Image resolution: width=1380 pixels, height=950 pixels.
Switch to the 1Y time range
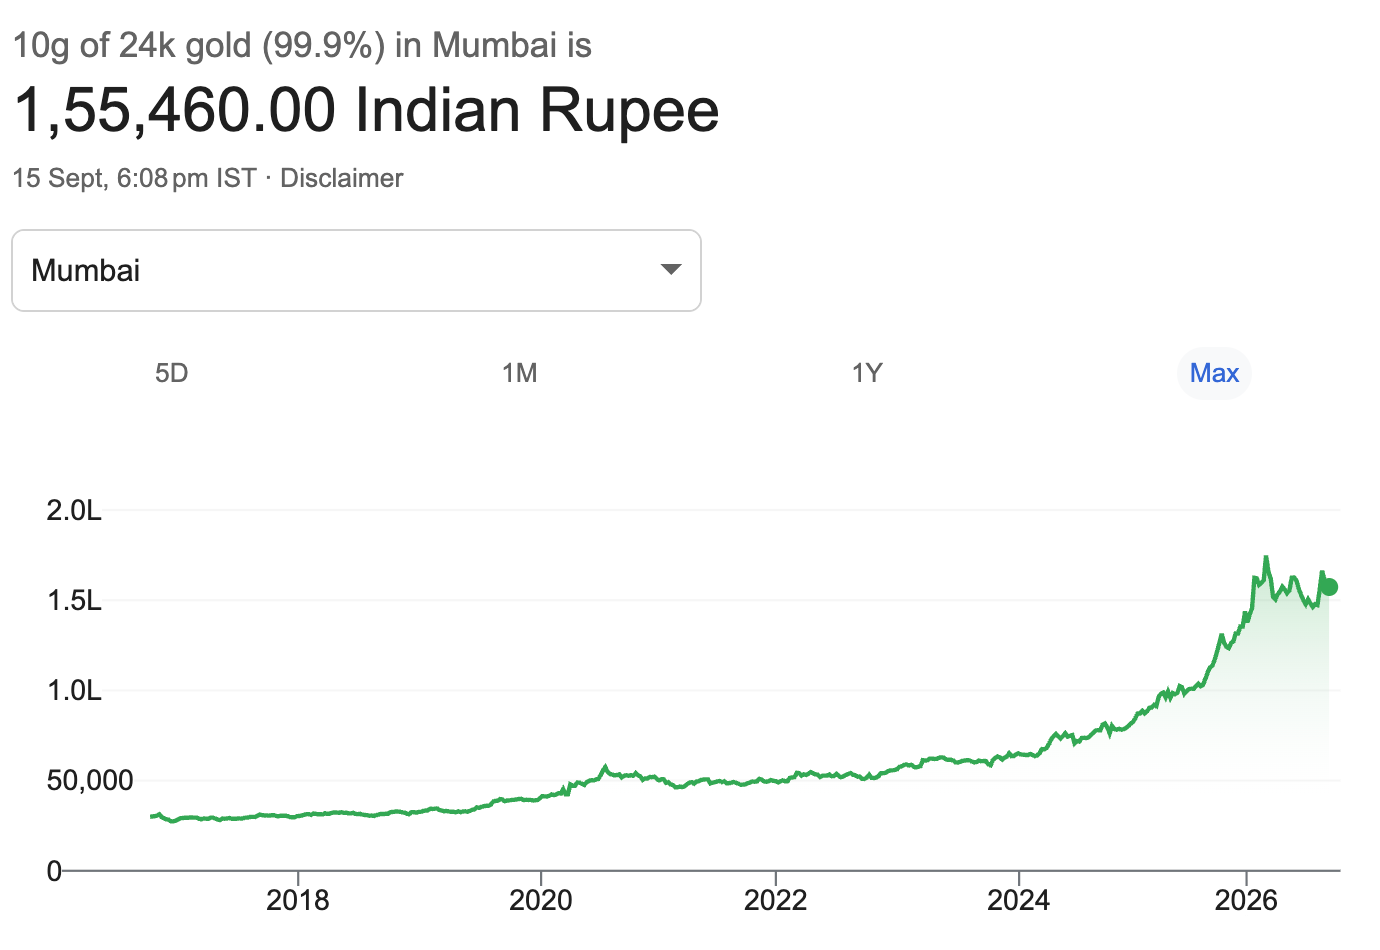pos(867,373)
